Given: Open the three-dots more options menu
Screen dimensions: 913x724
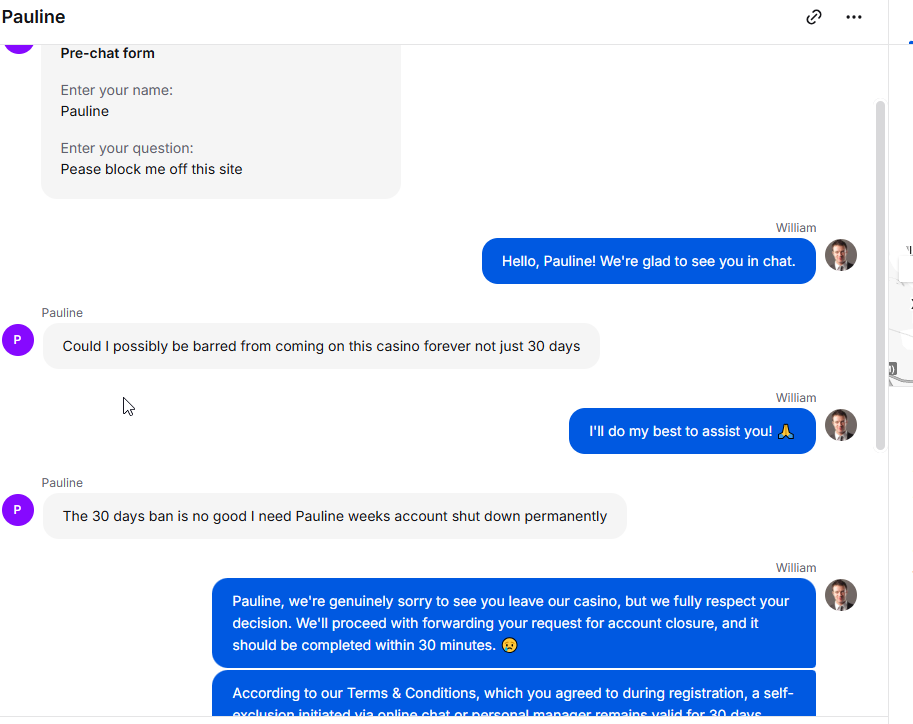Looking at the screenshot, I should tap(854, 17).
